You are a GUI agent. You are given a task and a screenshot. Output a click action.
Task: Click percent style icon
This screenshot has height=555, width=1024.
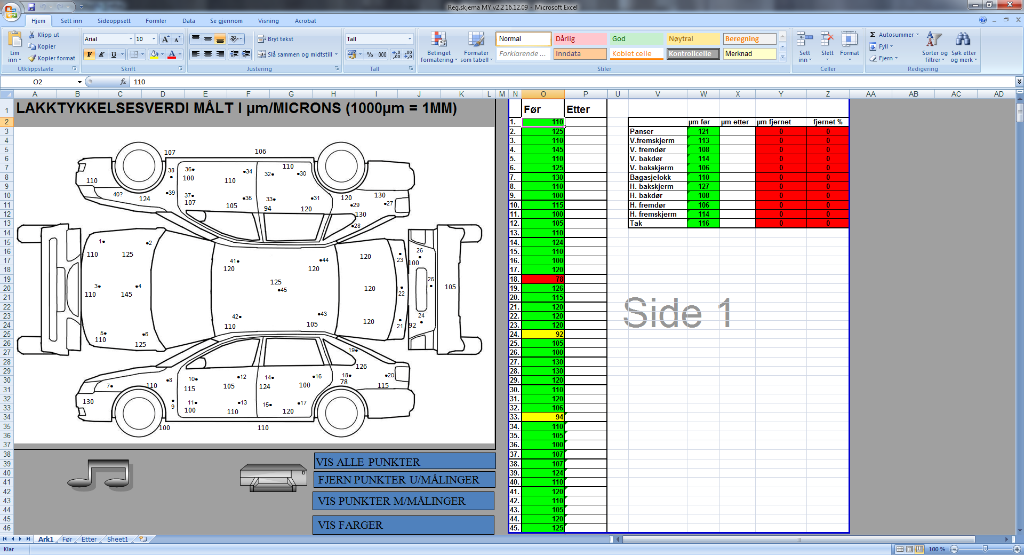(370, 55)
